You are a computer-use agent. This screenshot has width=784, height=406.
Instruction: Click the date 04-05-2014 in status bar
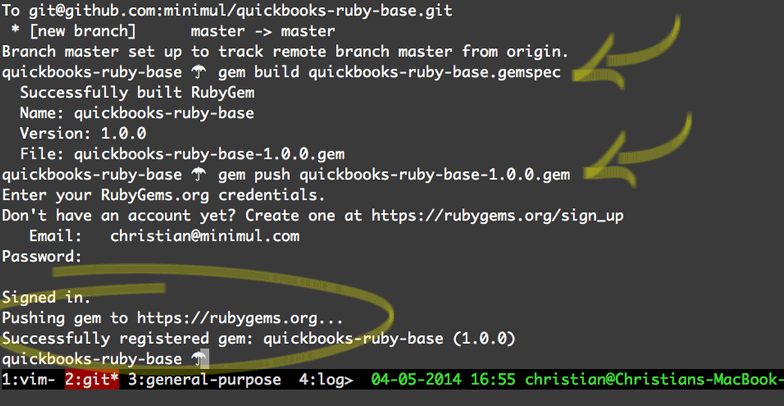[416, 380]
